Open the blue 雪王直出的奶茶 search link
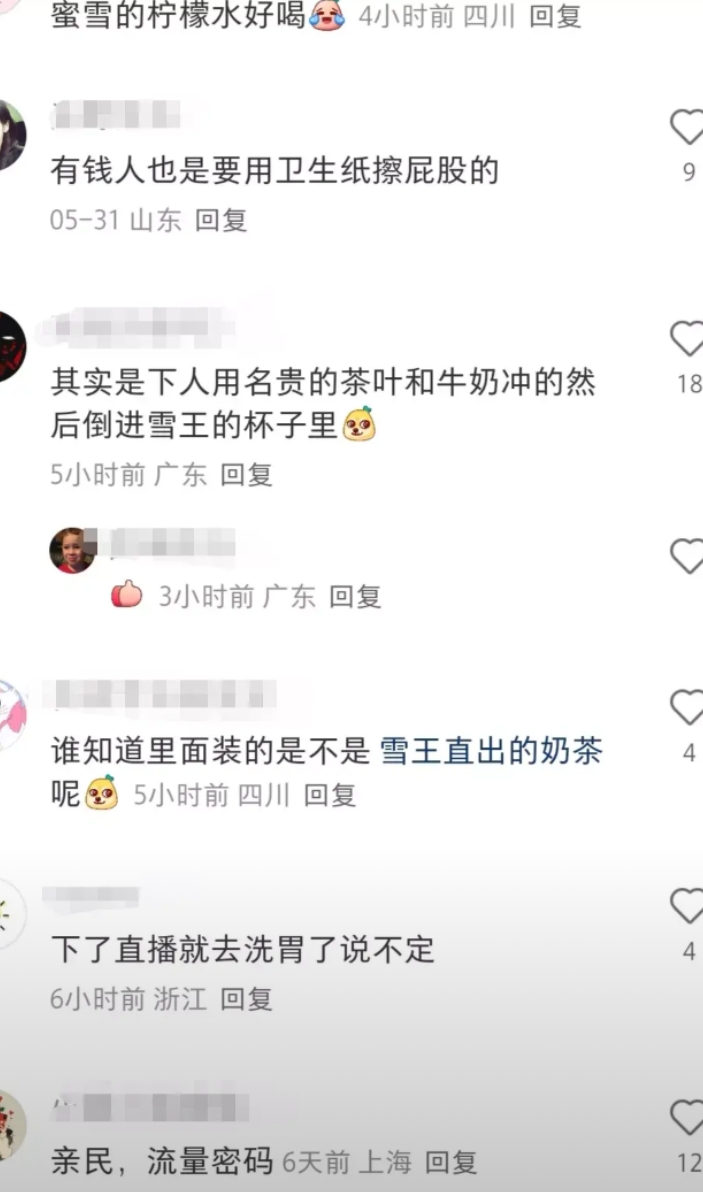Screen dimensions: 703x1192 point(490,751)
